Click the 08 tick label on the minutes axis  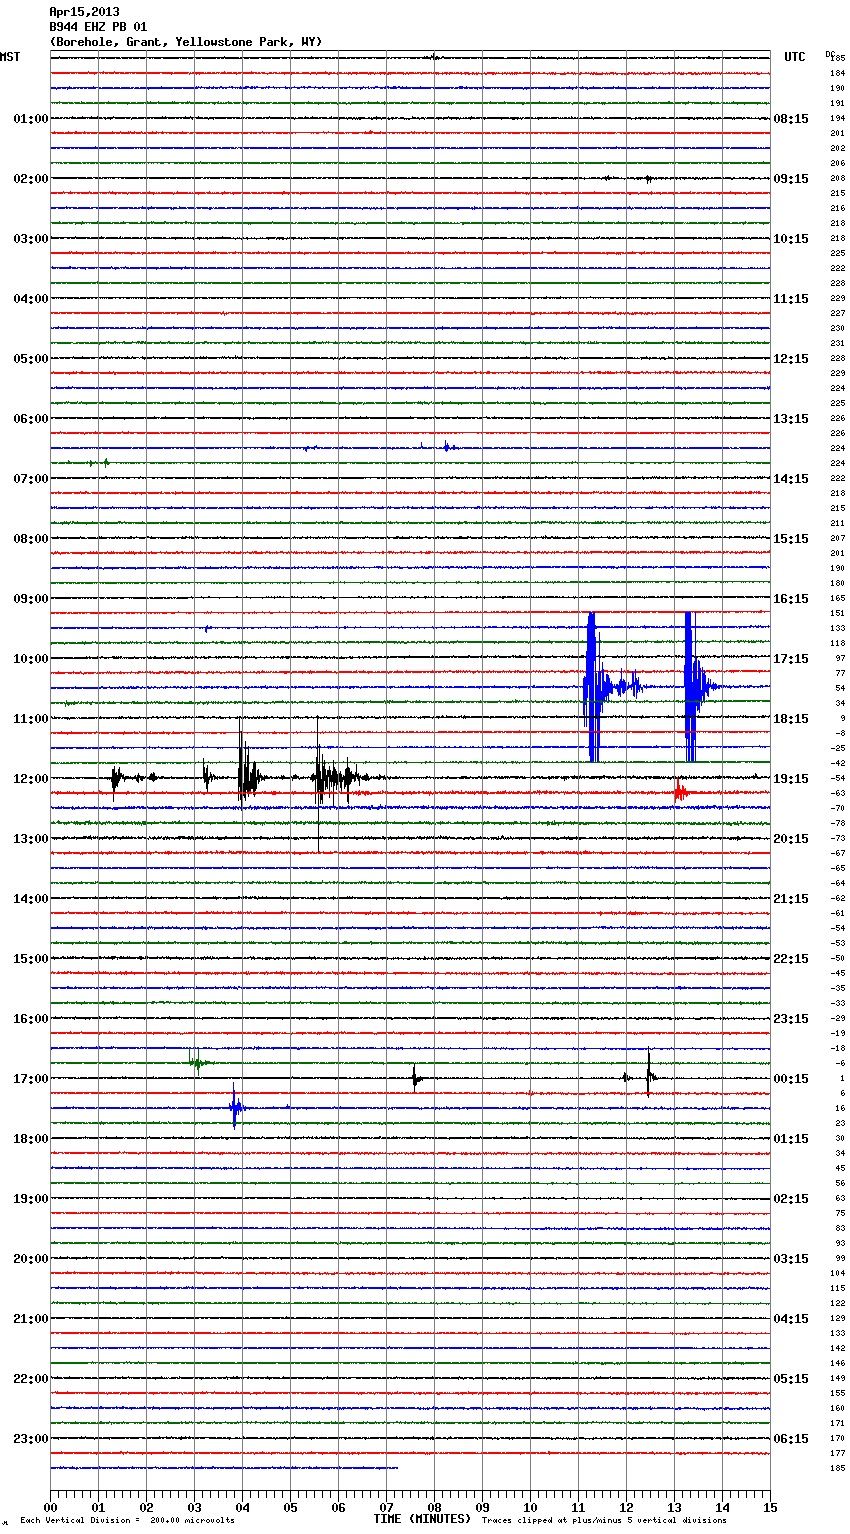coord(434,1508)
